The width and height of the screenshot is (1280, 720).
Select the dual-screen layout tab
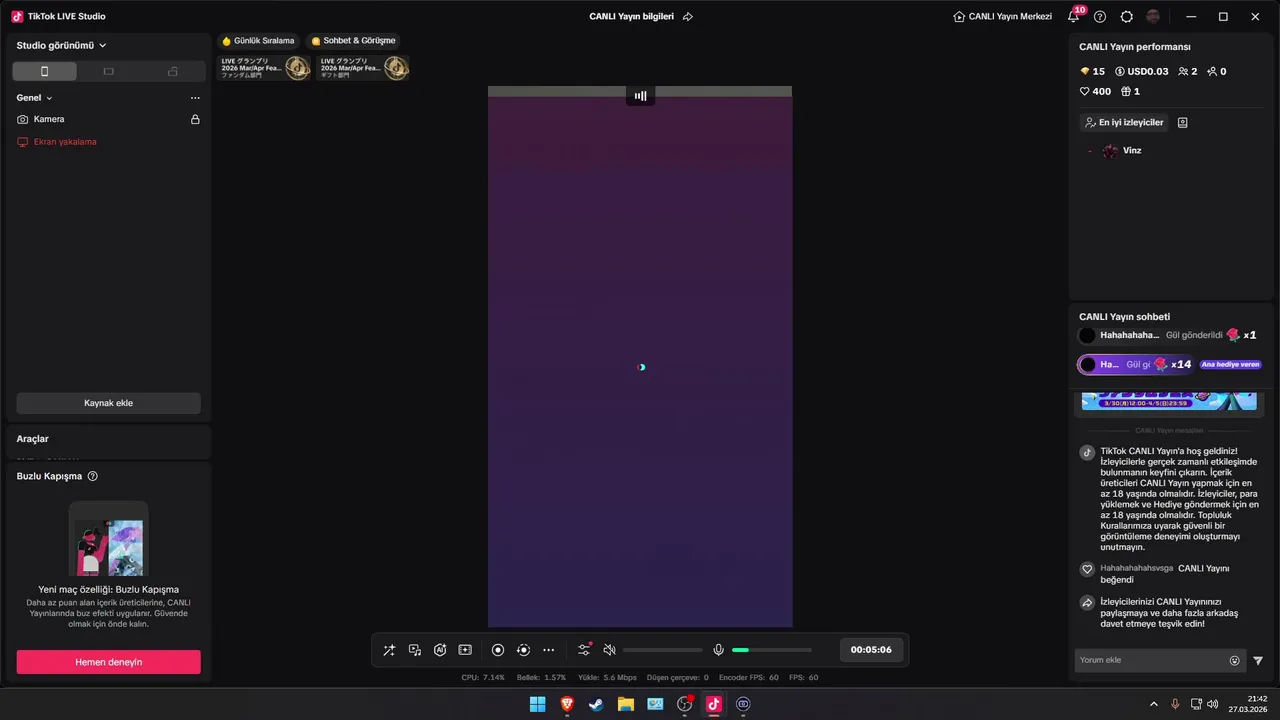(x=172, y=71)
